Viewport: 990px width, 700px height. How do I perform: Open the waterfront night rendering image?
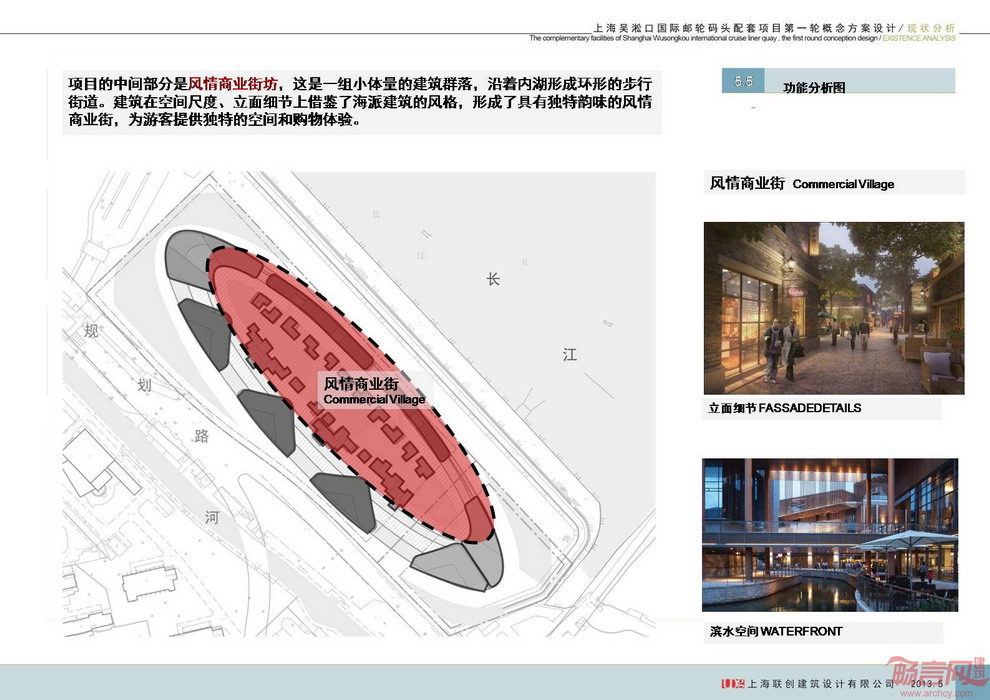(x=829, y=535)
